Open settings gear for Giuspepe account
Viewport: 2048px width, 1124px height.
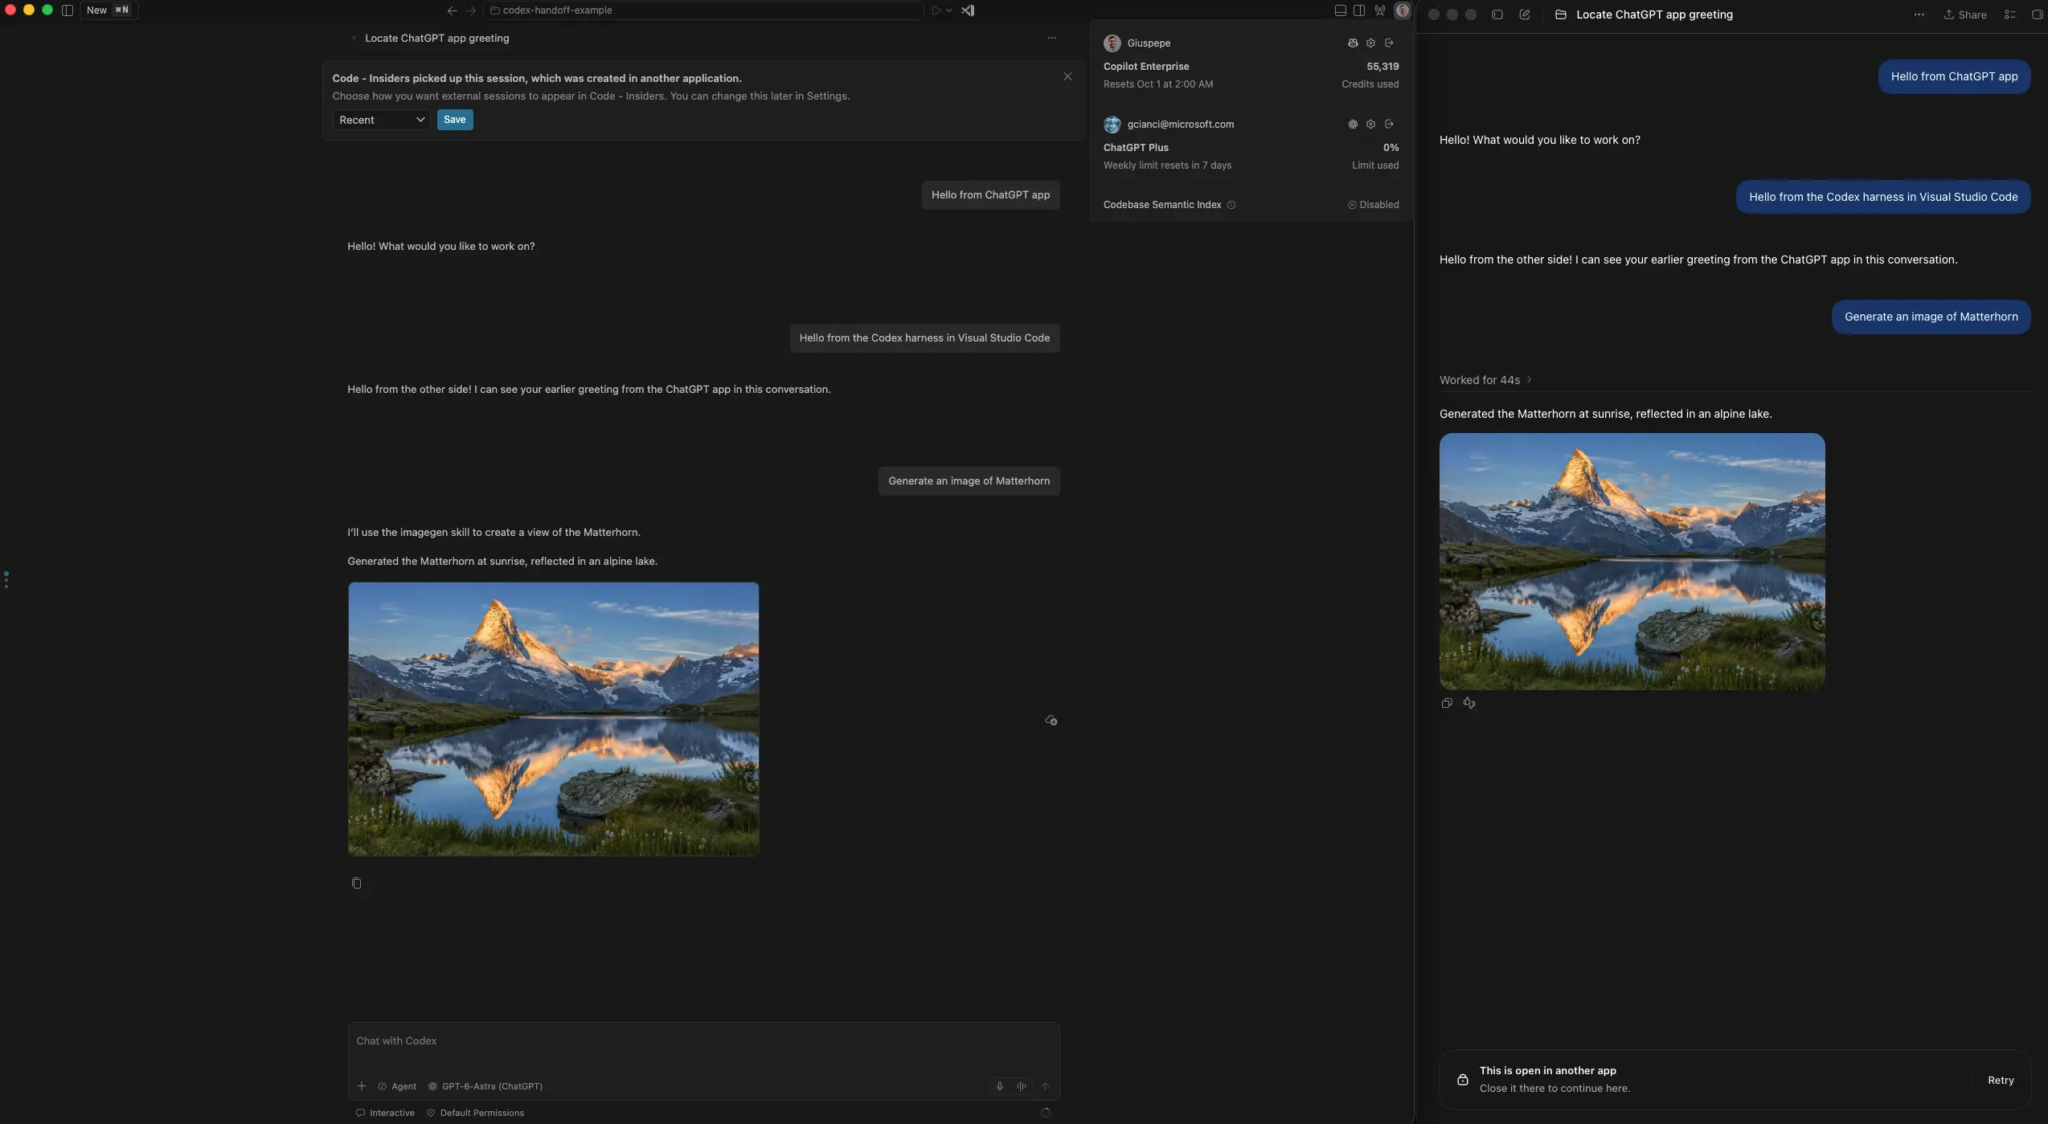tap(1370, 43)
